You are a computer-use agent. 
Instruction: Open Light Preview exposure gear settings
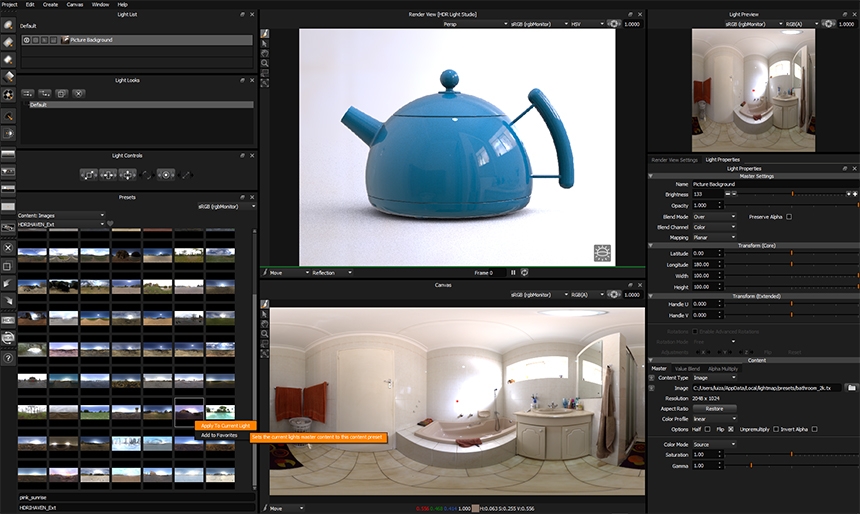(x=828, y=24)
